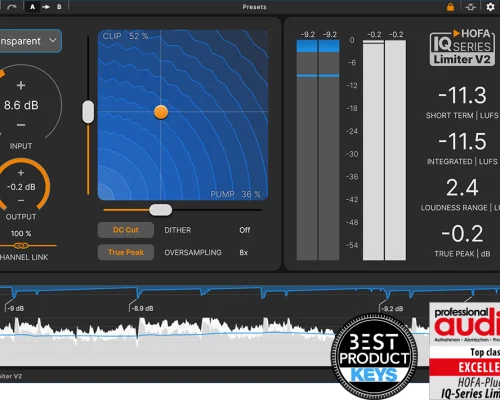Click the minus on the OUTPUT knob
This screenshot has height=400, width=500.
[21, 200]
